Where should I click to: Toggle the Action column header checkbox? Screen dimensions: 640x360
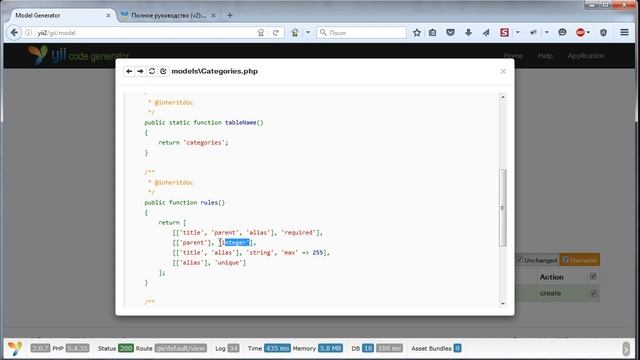593,277
